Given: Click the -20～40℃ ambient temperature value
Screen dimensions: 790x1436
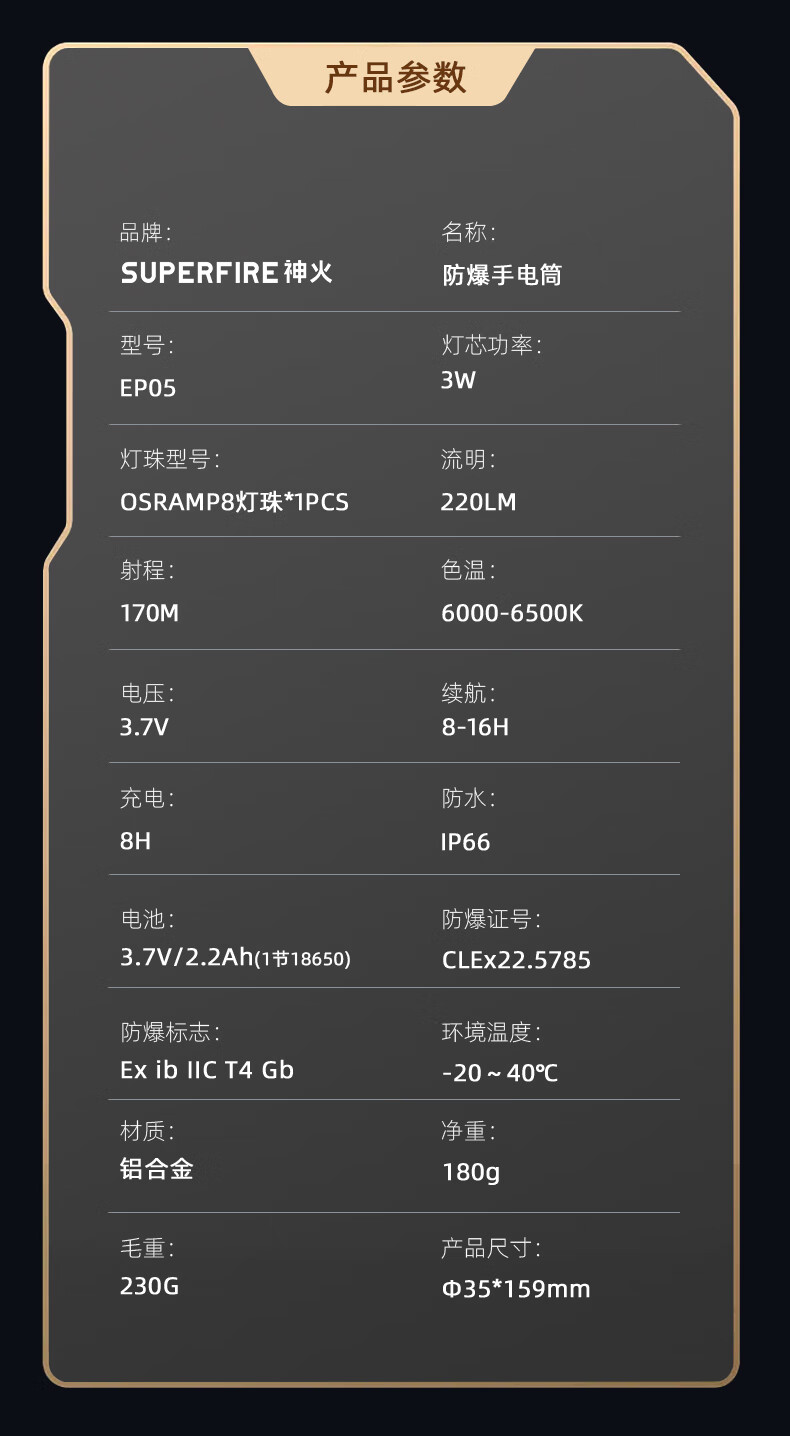Looking at the screenshot, I should [x=500, y=1074].
